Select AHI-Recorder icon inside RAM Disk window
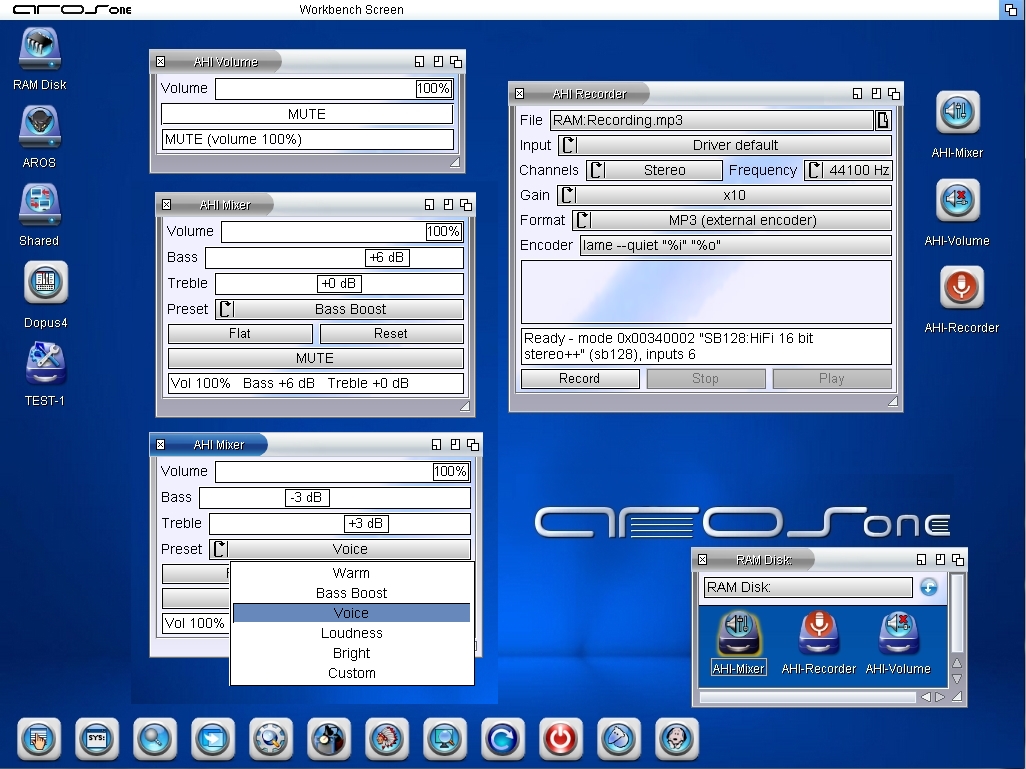Screen dimensions: 1026x769 819,633
